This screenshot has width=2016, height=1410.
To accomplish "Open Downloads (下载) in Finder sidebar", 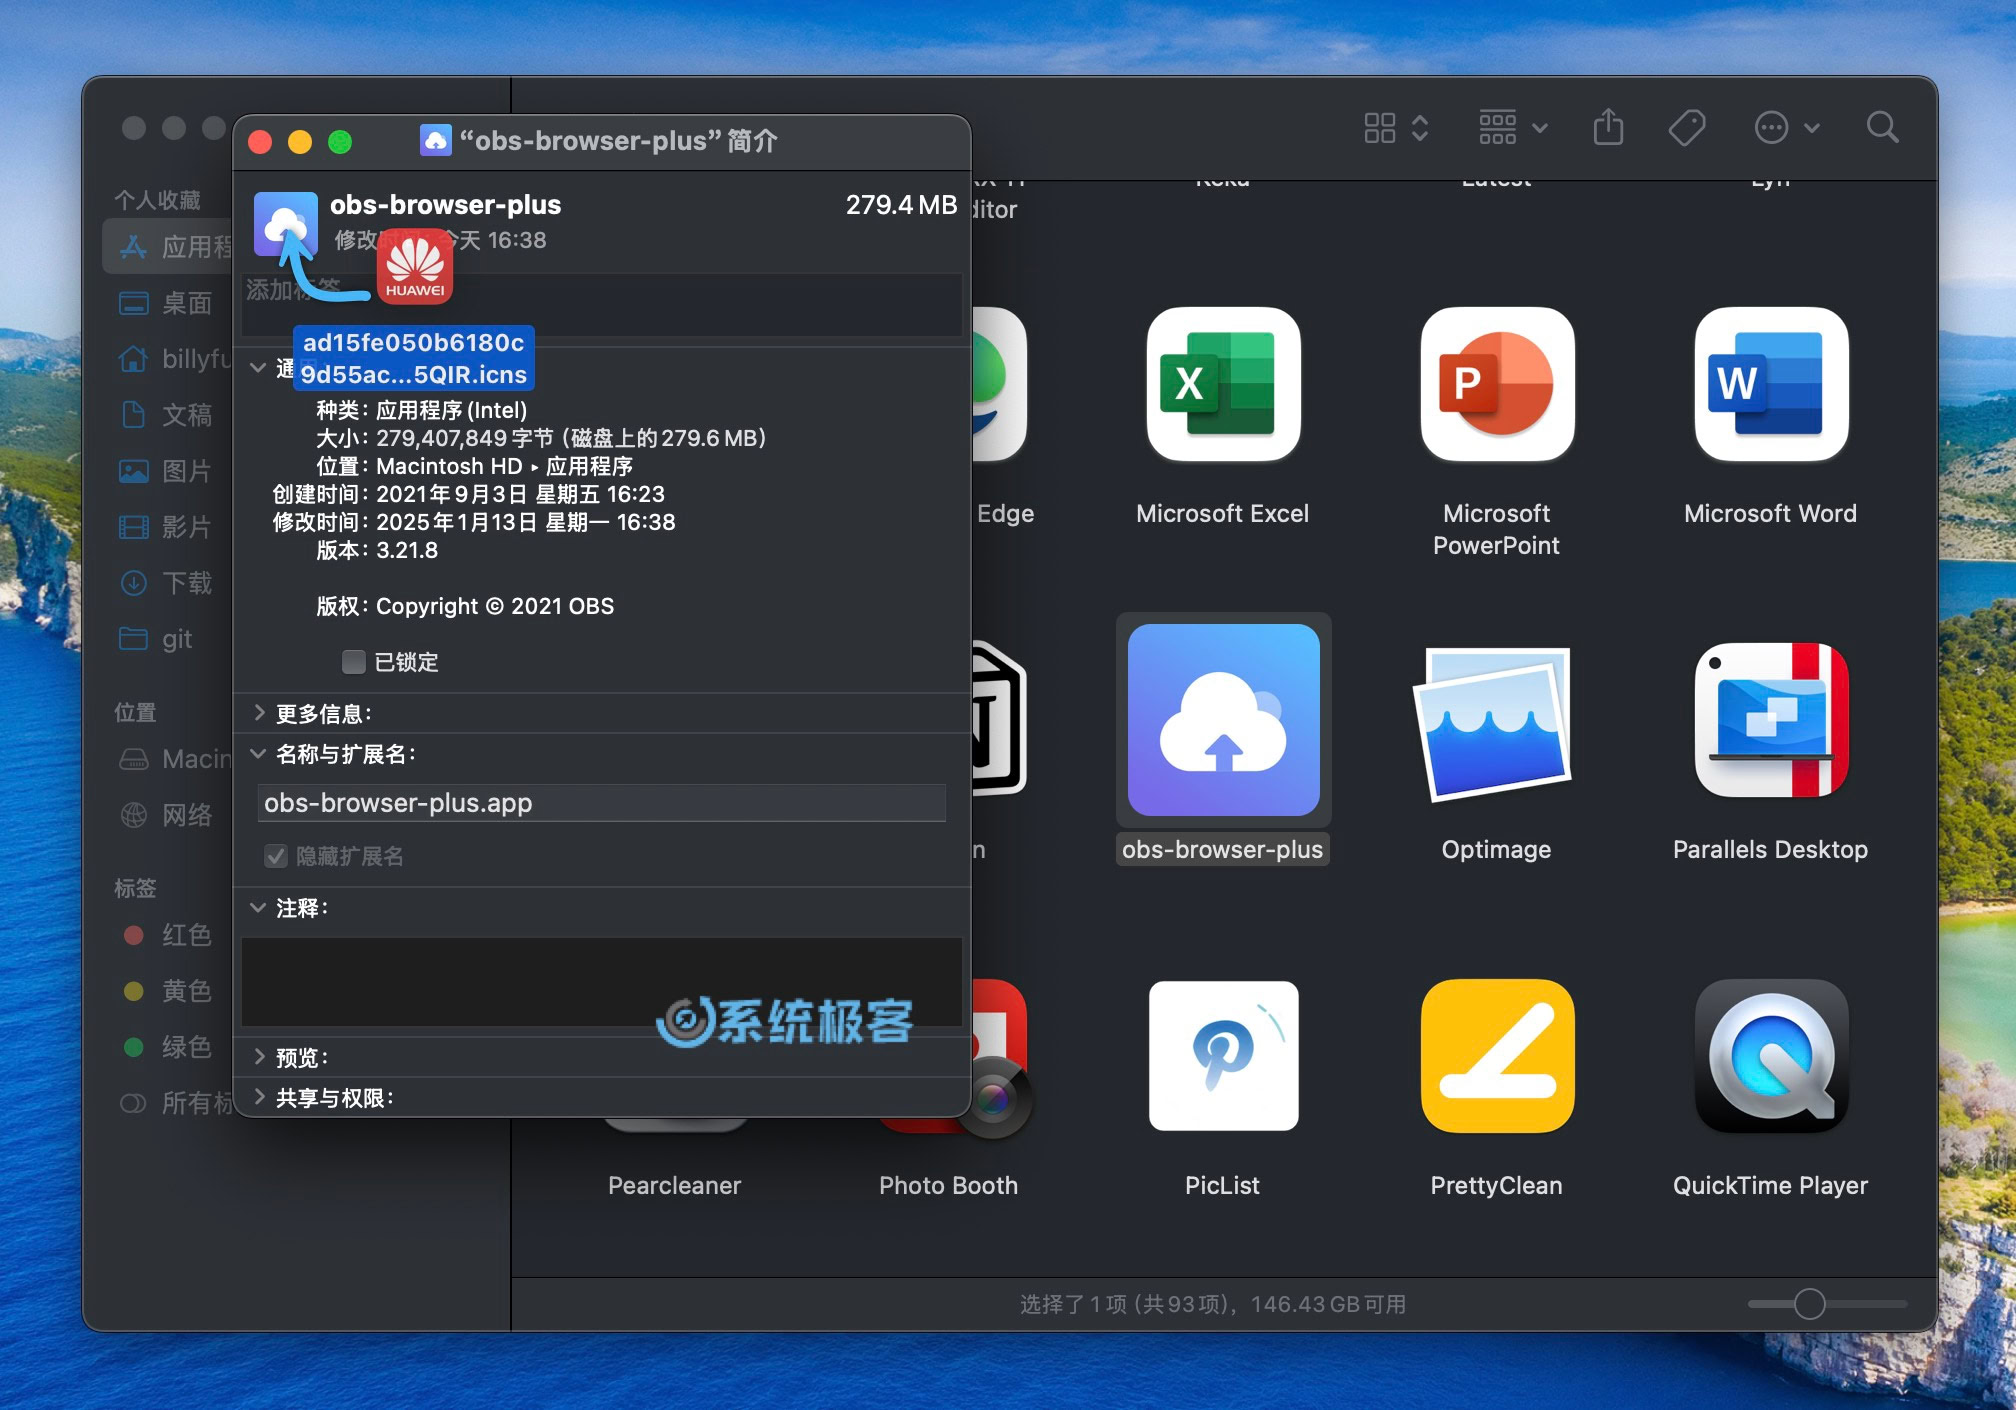I will click(166, 583).
